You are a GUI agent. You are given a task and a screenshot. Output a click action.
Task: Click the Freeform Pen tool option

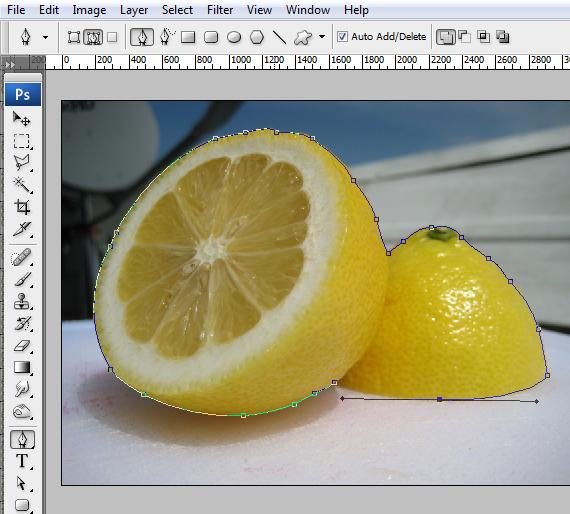[166, 37]
